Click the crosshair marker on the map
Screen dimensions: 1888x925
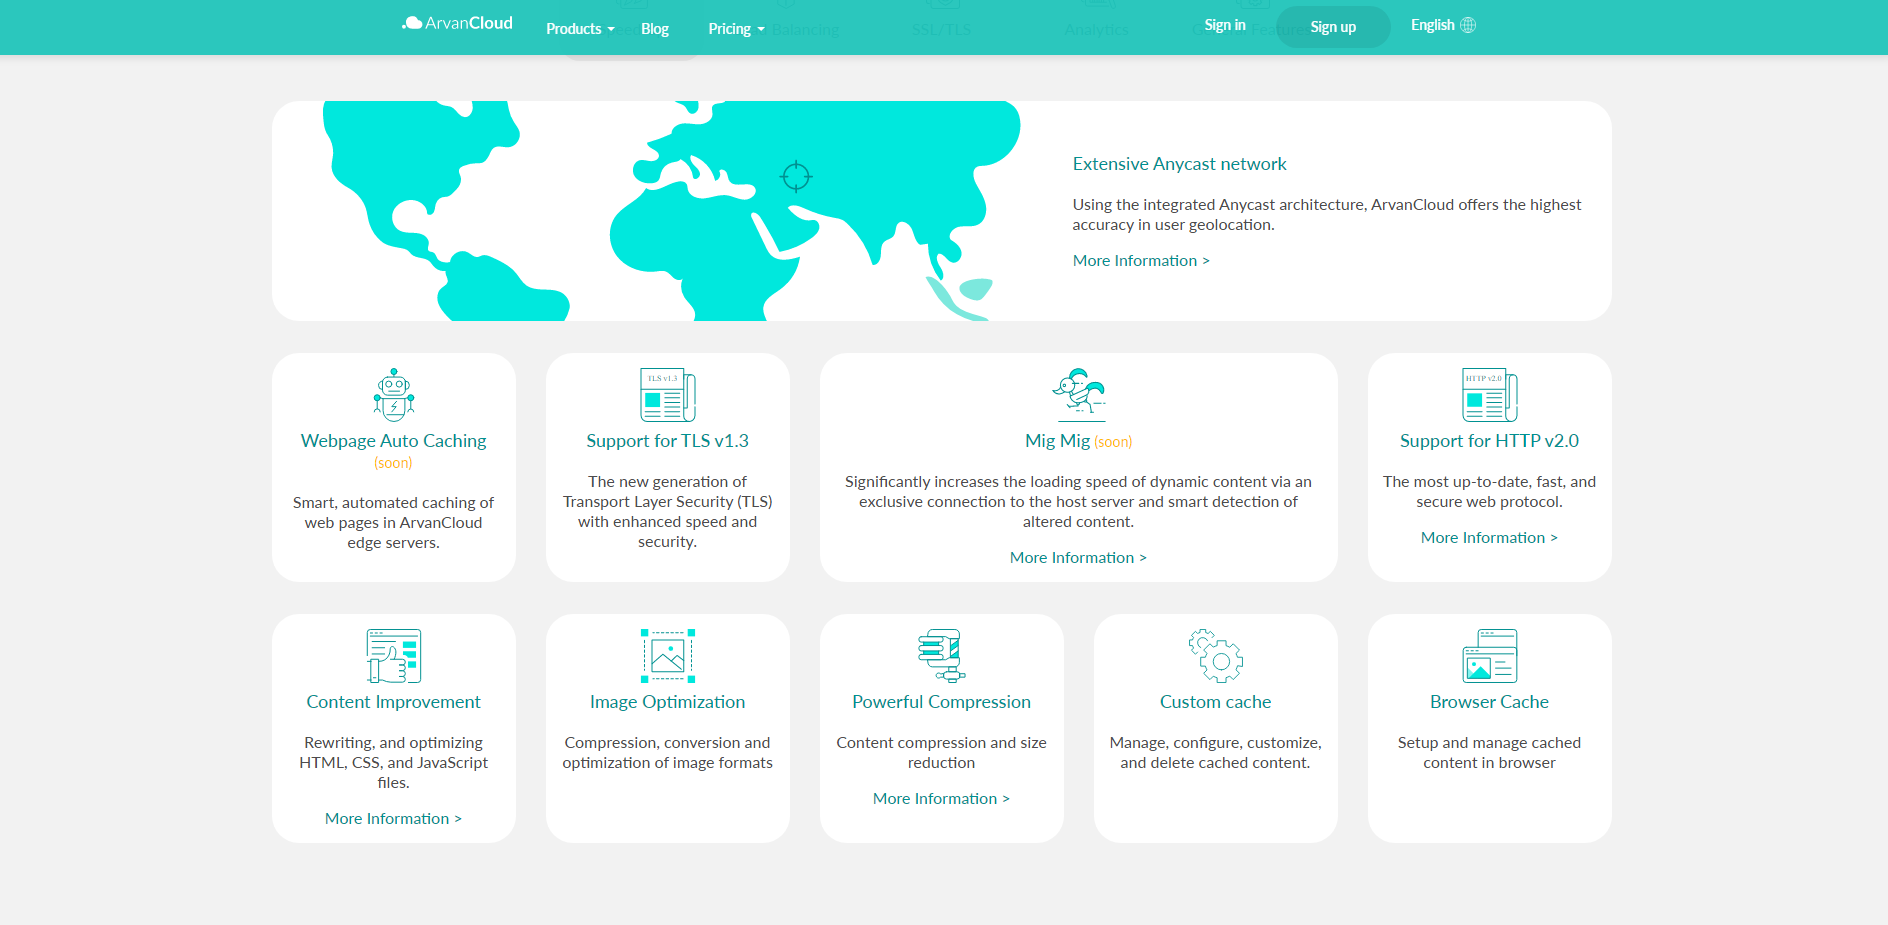point(796,177)
